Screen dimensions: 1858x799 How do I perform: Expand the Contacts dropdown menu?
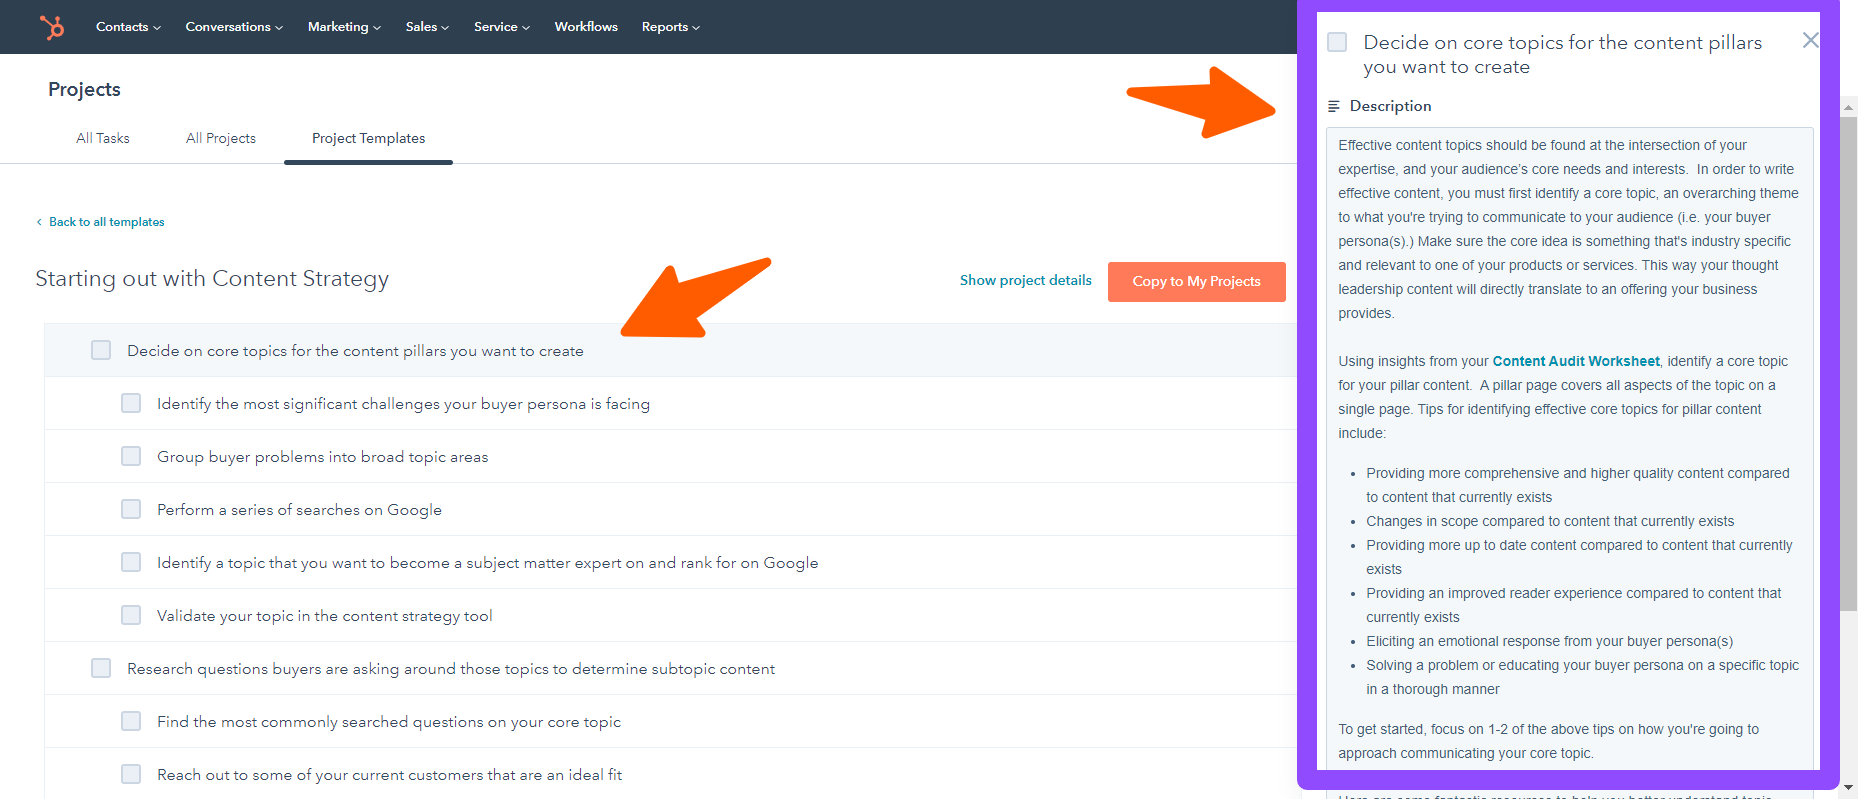coord(128,27)
